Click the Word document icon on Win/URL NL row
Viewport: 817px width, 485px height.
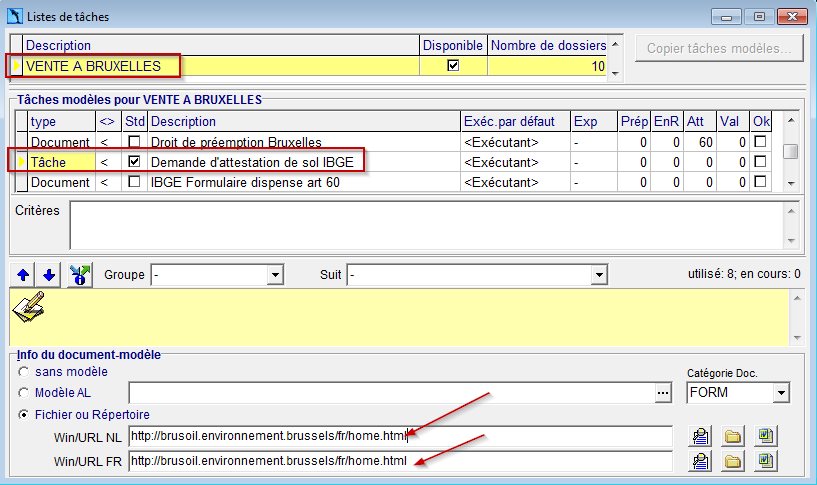[765, 436]
